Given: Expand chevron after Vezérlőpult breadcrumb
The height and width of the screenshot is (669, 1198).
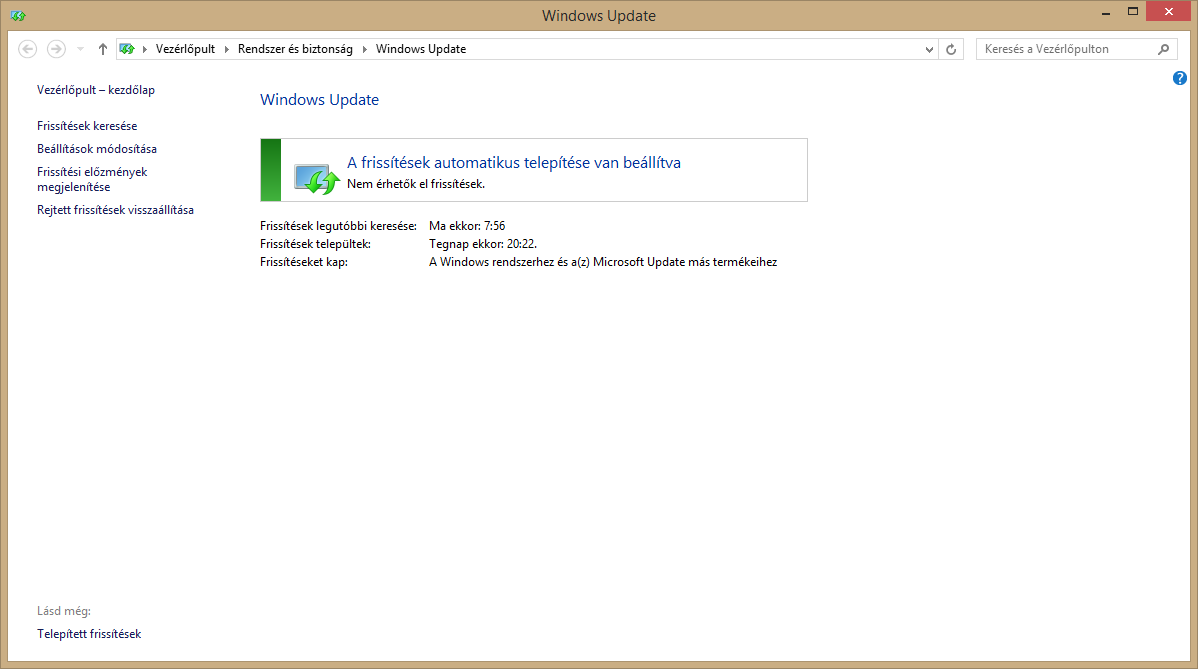Looking at the screenshot, I should (x=227, y=49).
